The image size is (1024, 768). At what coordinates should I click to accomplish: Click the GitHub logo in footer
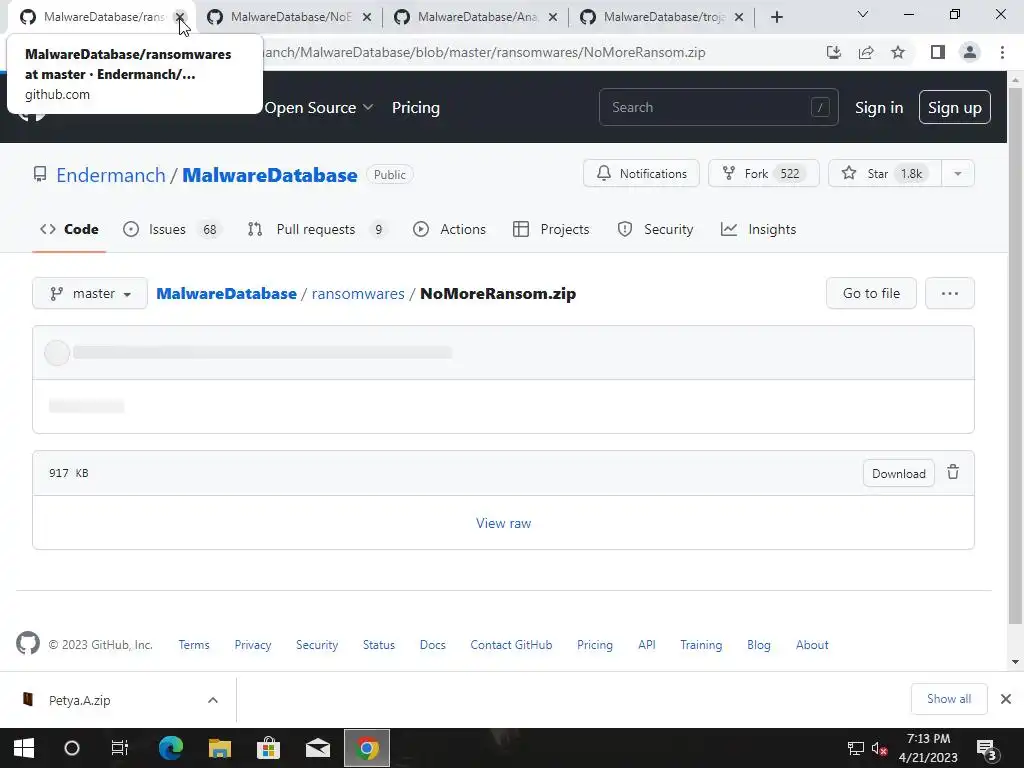pos(28,644)
